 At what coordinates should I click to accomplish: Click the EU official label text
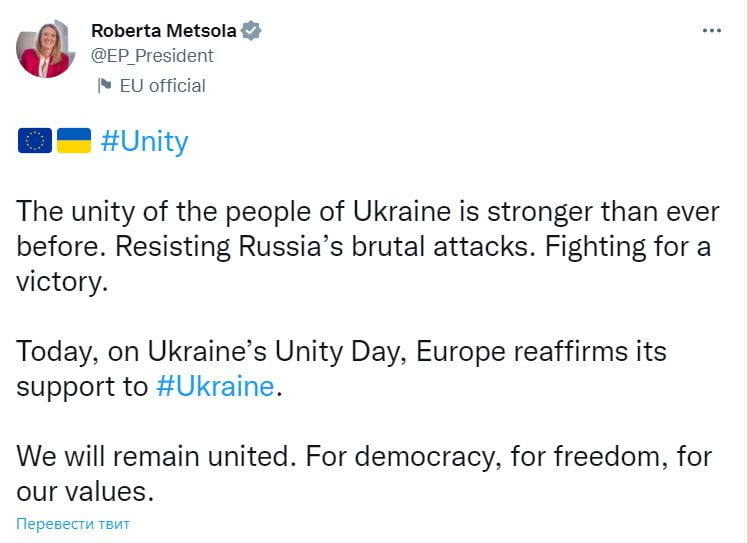[162, 86]
